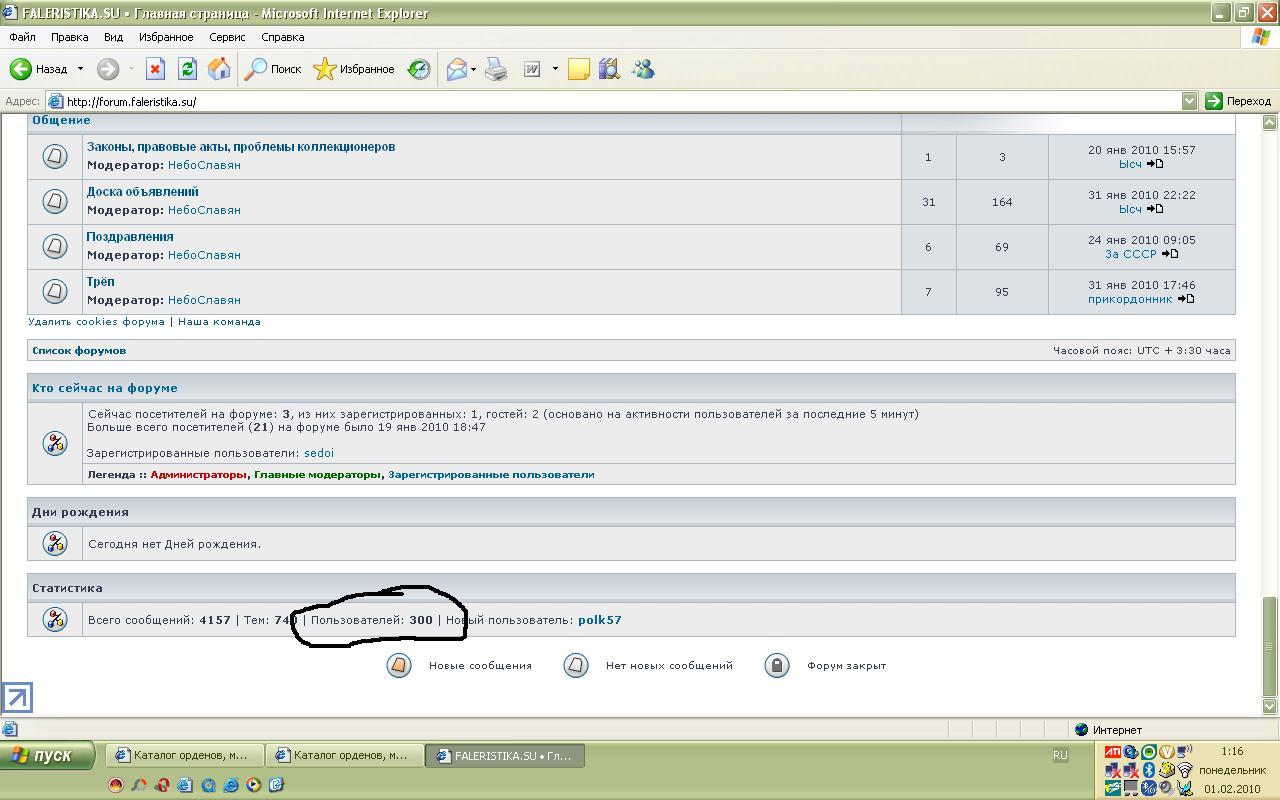Click the Stop loading icon in toolbar
This screenshot has height=800, width=1280.
155,69
